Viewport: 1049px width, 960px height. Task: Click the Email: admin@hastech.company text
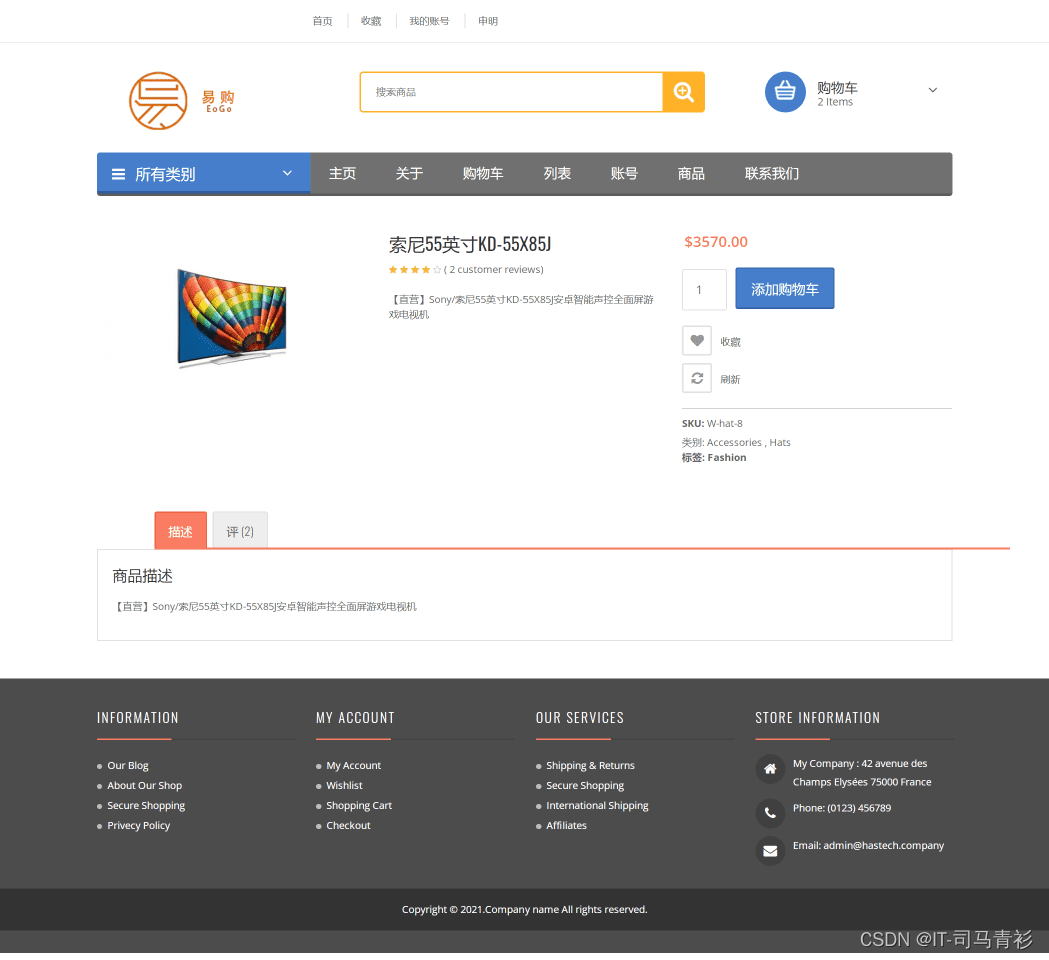868,846
